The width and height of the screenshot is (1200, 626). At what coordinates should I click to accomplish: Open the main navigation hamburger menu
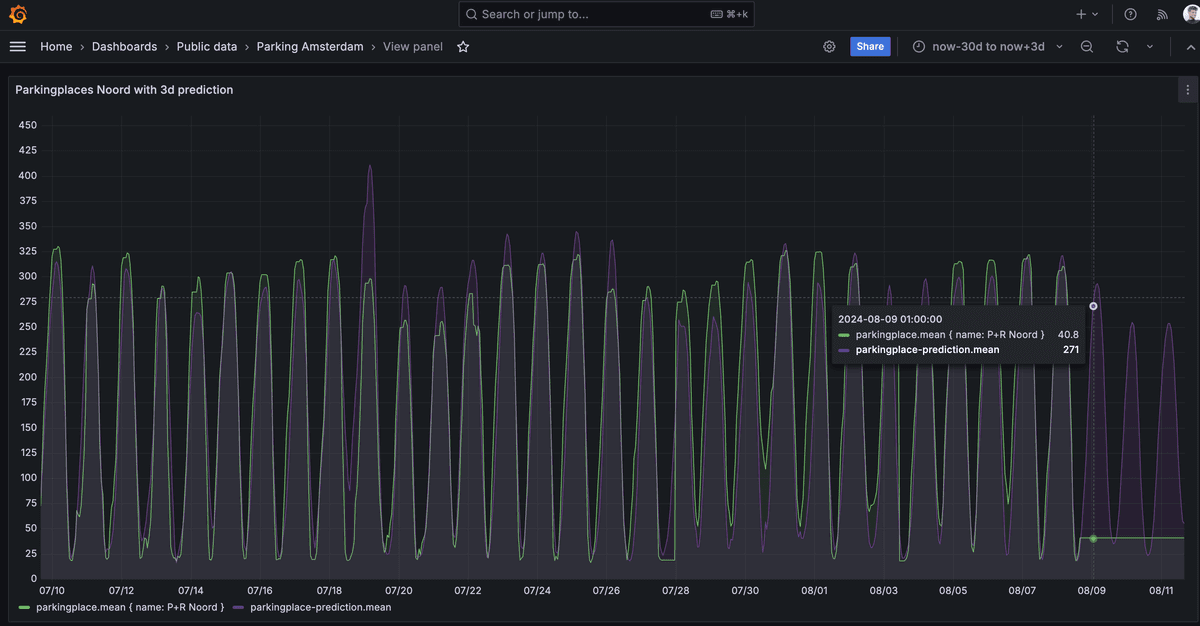tap(18, 46)
